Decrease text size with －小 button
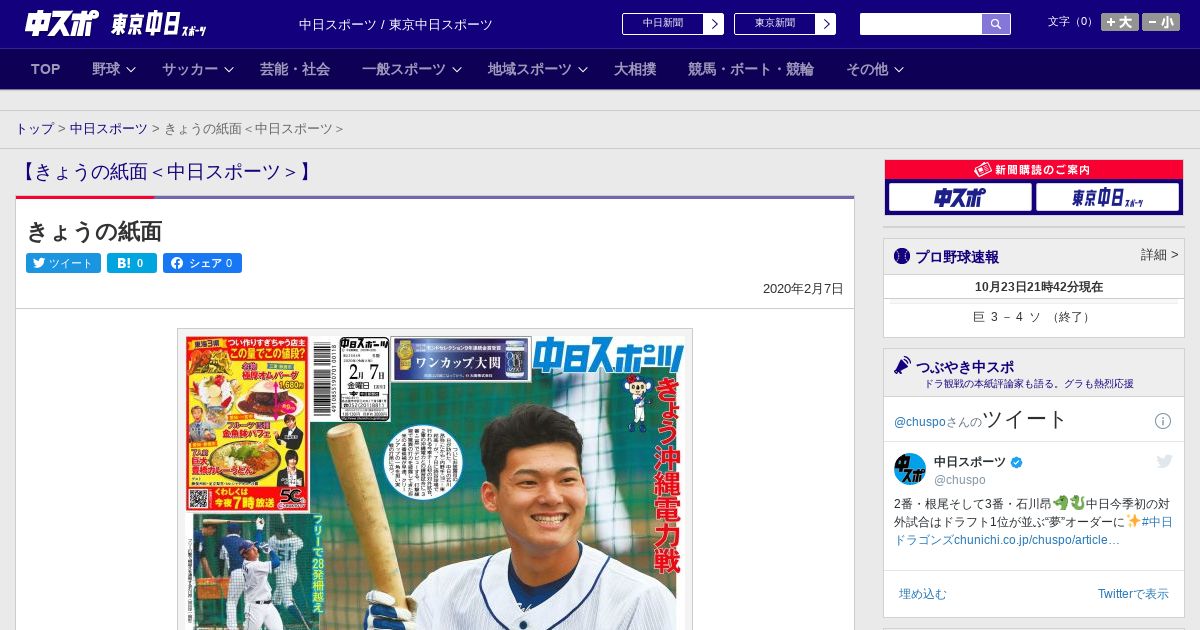This screenshot has width=1200, height=630. [x=1161, y=22]
